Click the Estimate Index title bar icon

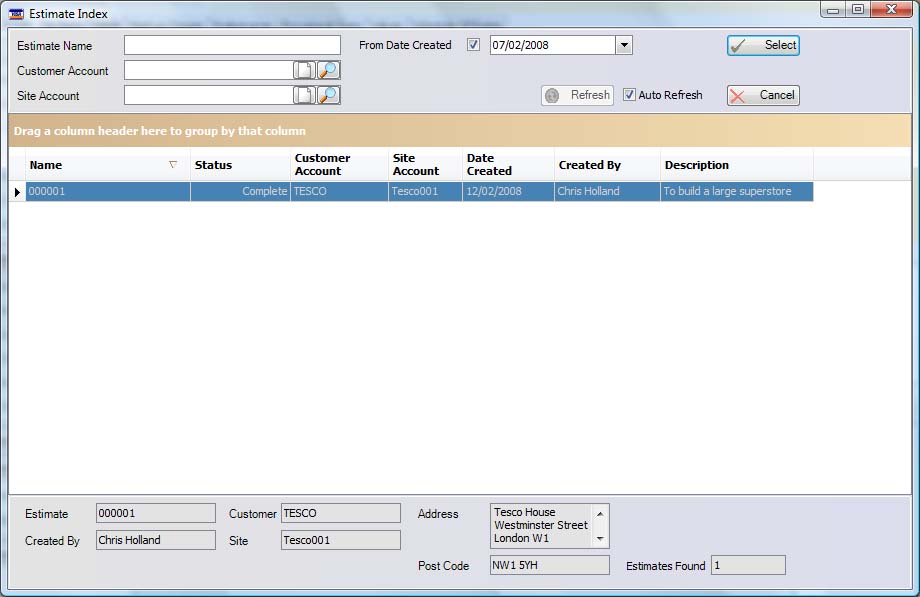pyautogui.click(x=15, y=12)
